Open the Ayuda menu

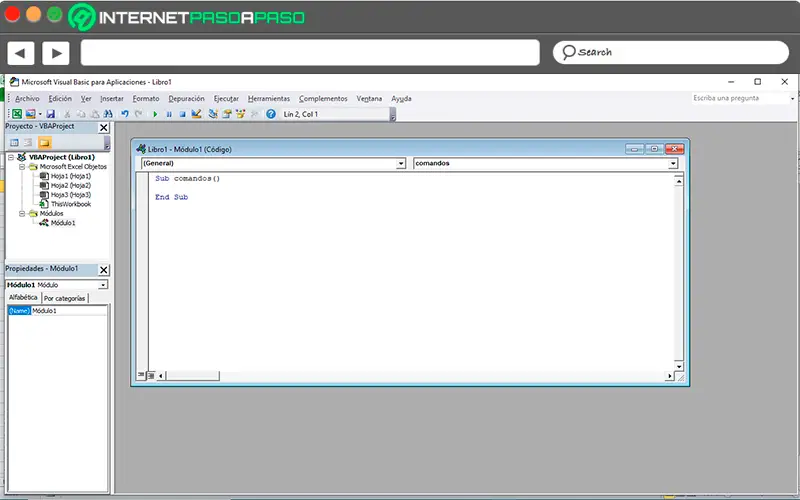pos(401,98)
